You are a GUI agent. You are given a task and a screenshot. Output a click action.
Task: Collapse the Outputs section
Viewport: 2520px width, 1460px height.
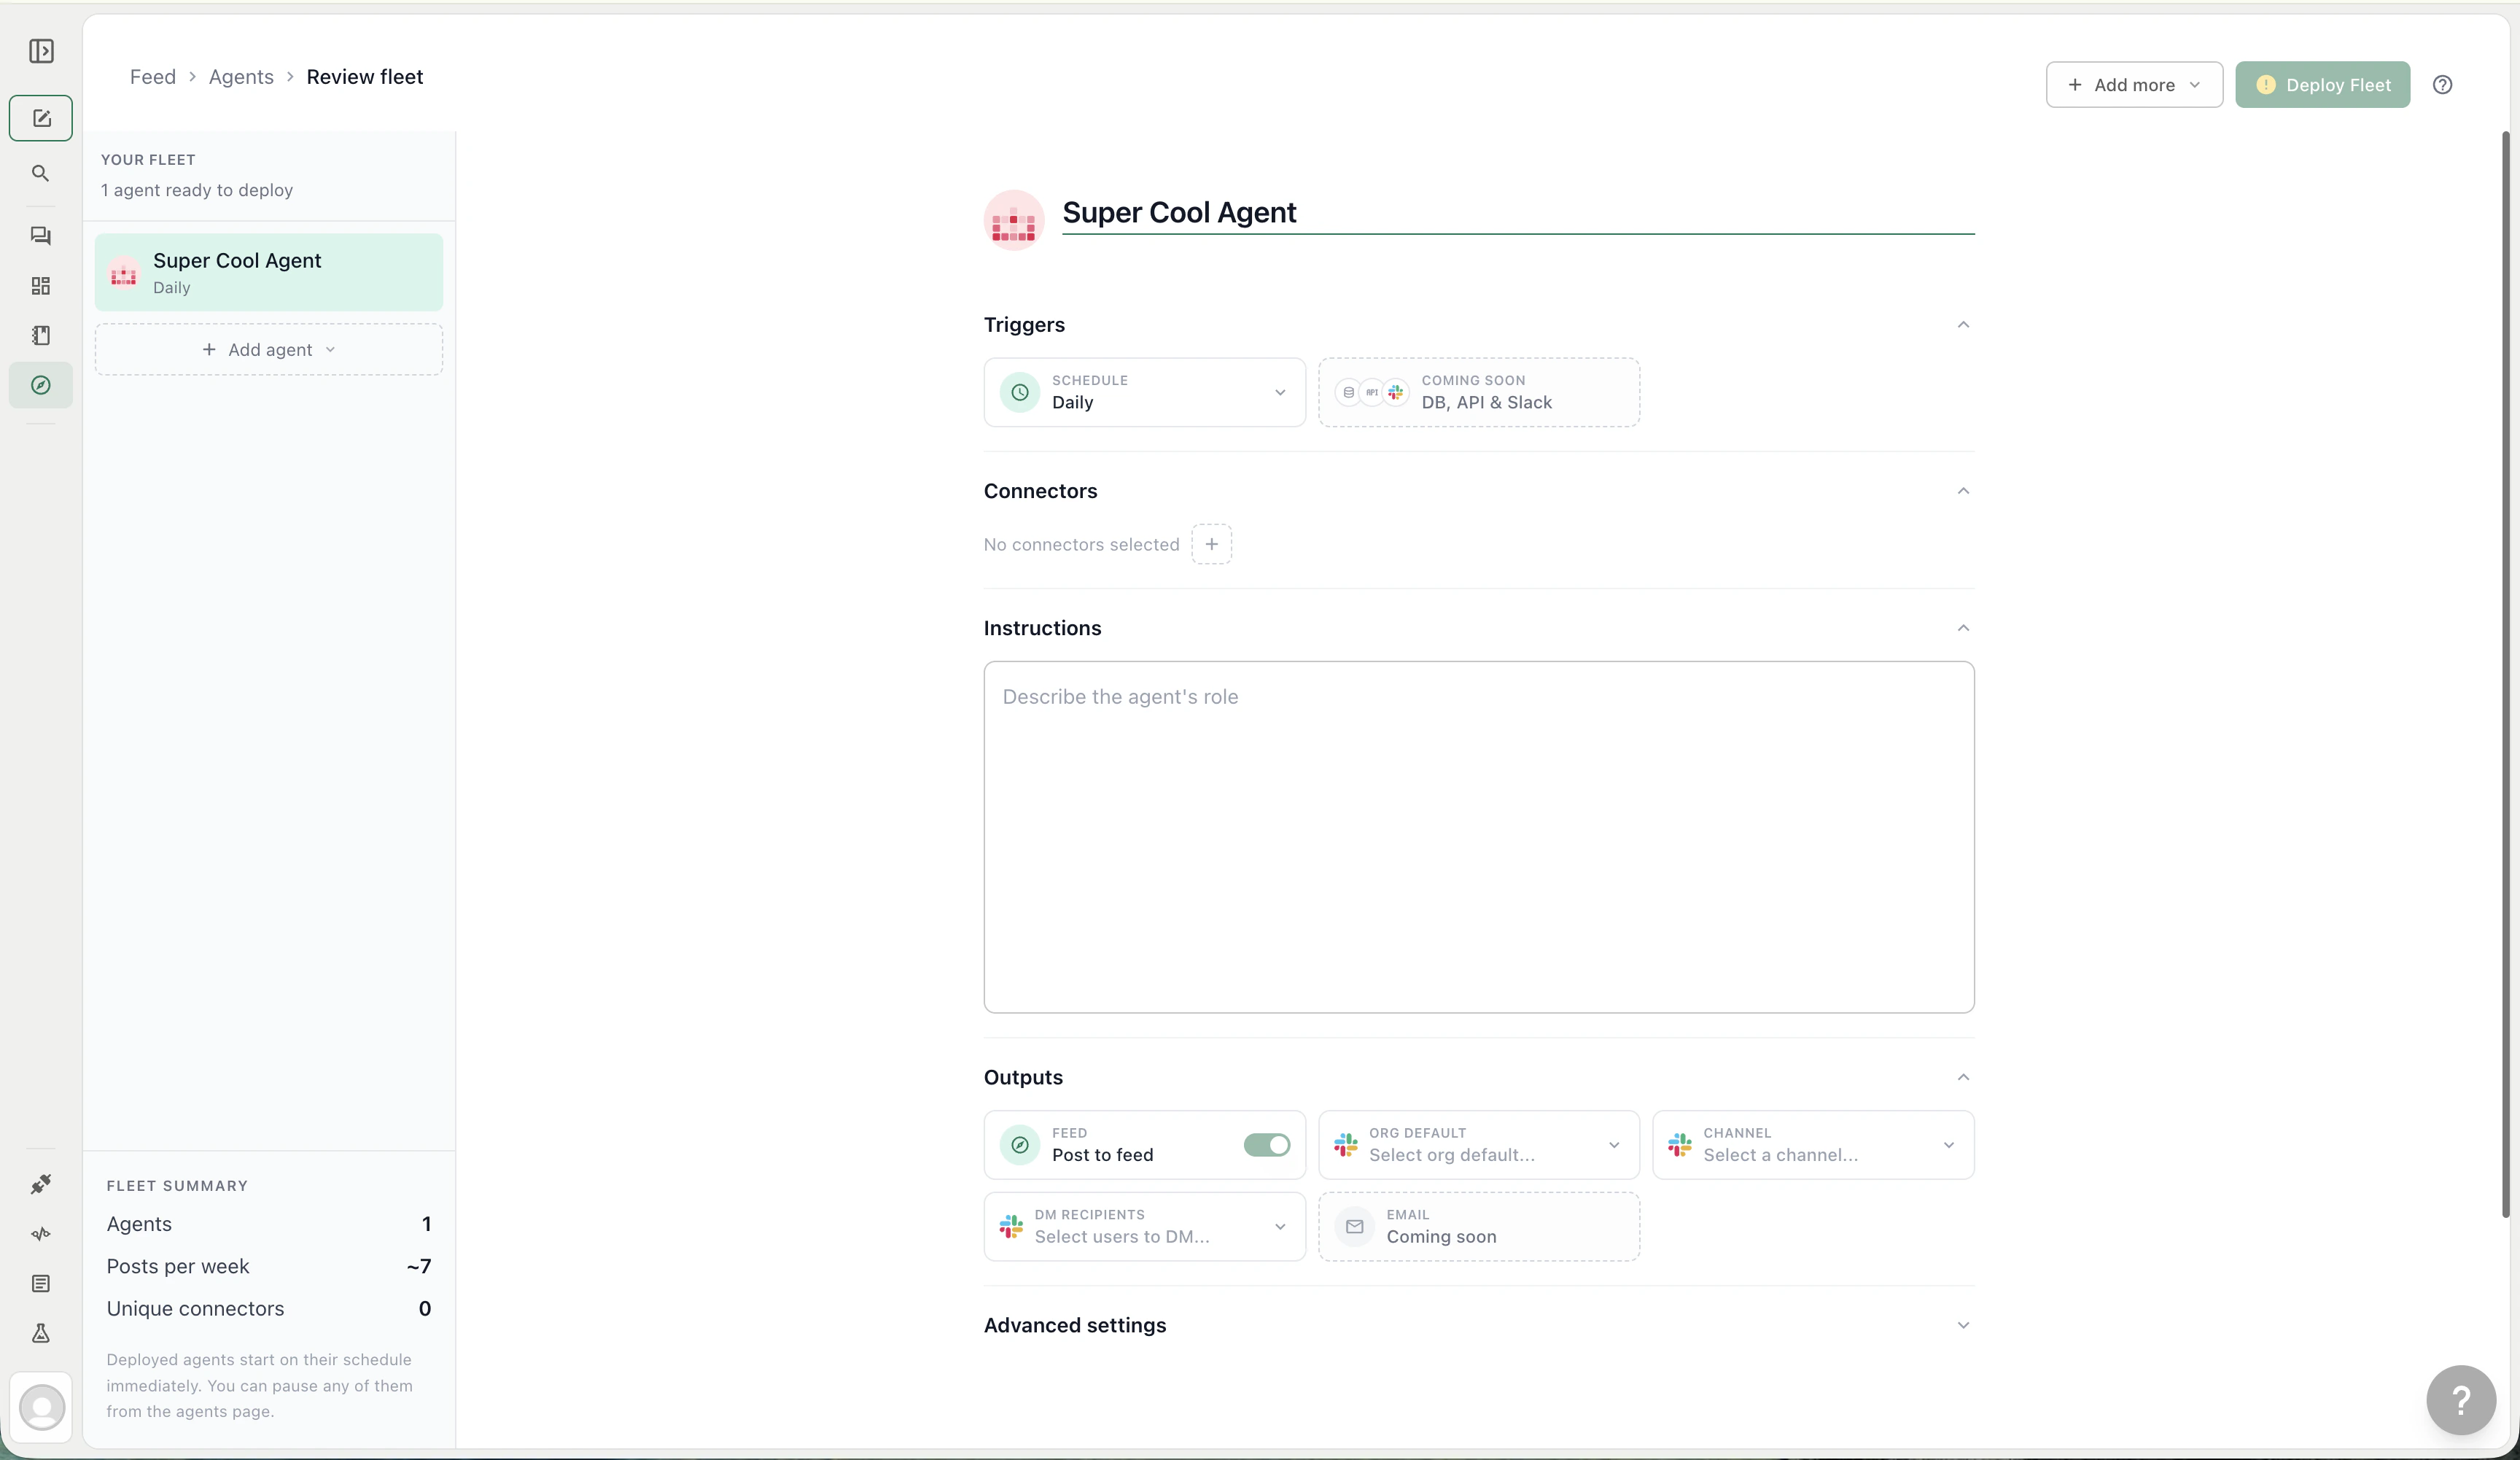click(x=1963, y=1077)
